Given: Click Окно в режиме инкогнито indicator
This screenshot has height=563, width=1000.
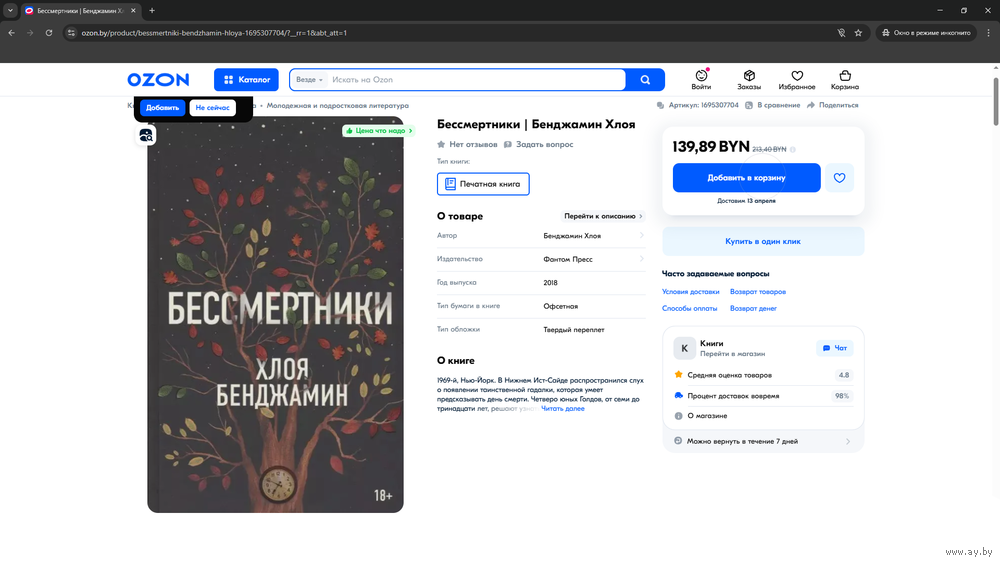Looking at the screenshot, I should pos(926,33).
